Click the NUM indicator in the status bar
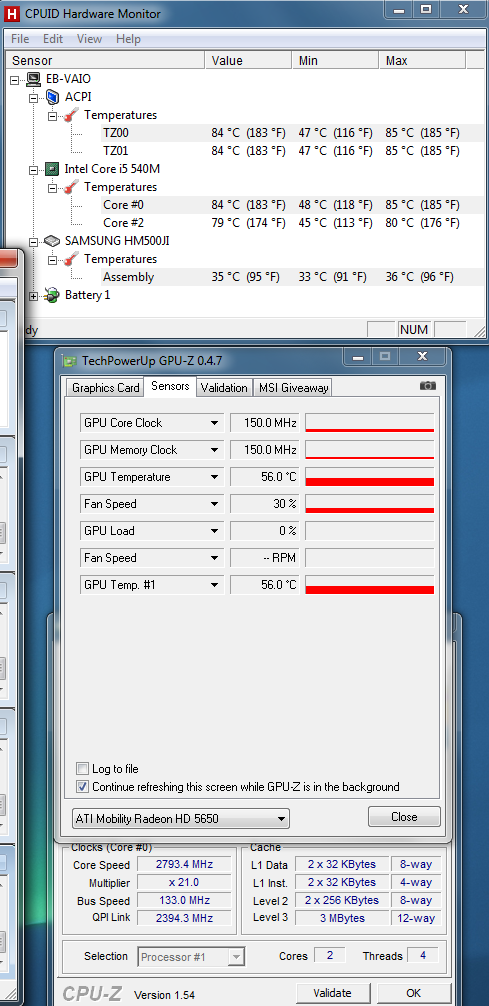489x1006 pixels. 413,329
